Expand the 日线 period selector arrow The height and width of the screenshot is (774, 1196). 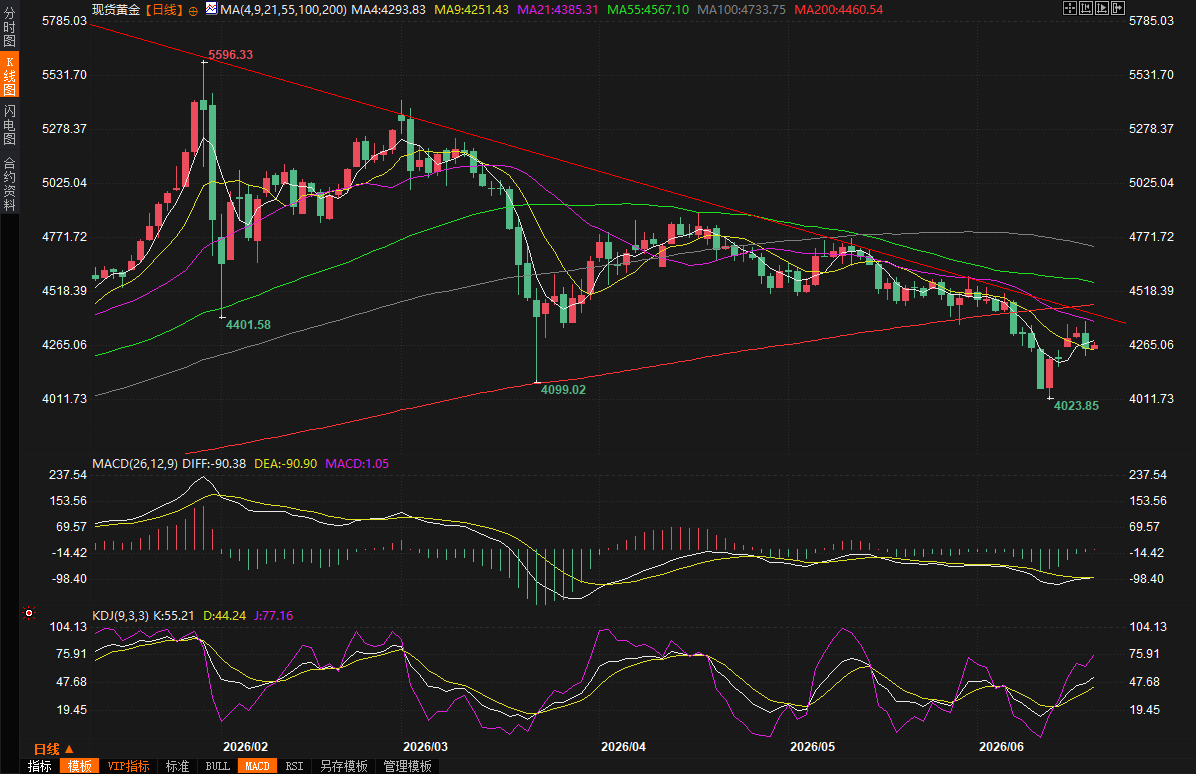[69, 749]
